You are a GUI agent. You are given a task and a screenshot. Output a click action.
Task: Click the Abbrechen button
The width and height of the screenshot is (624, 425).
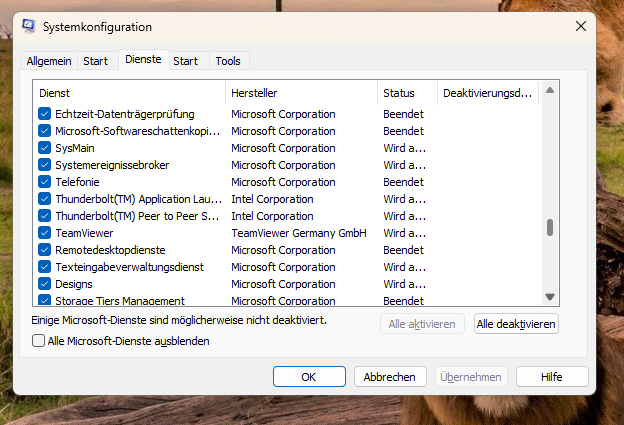pos(389,377)
